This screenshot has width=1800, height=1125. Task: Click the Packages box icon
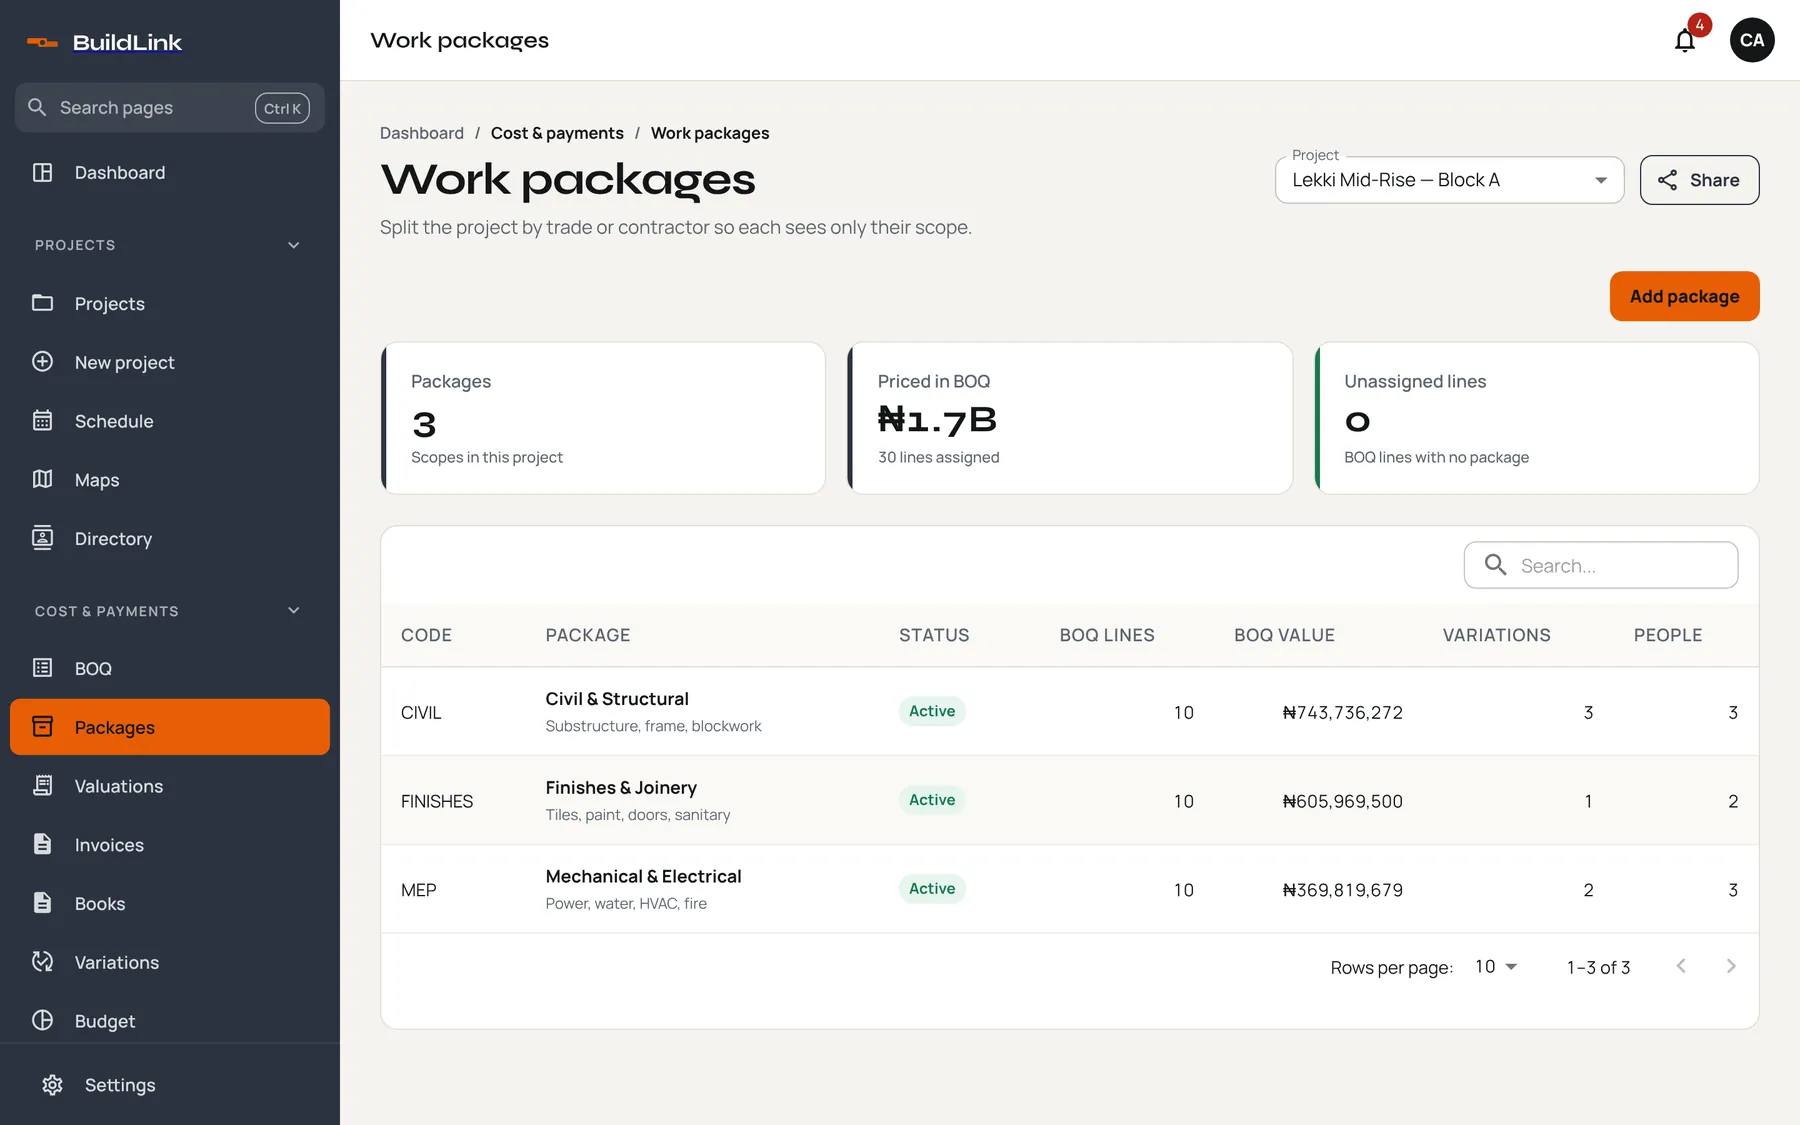tap(42, 727)
